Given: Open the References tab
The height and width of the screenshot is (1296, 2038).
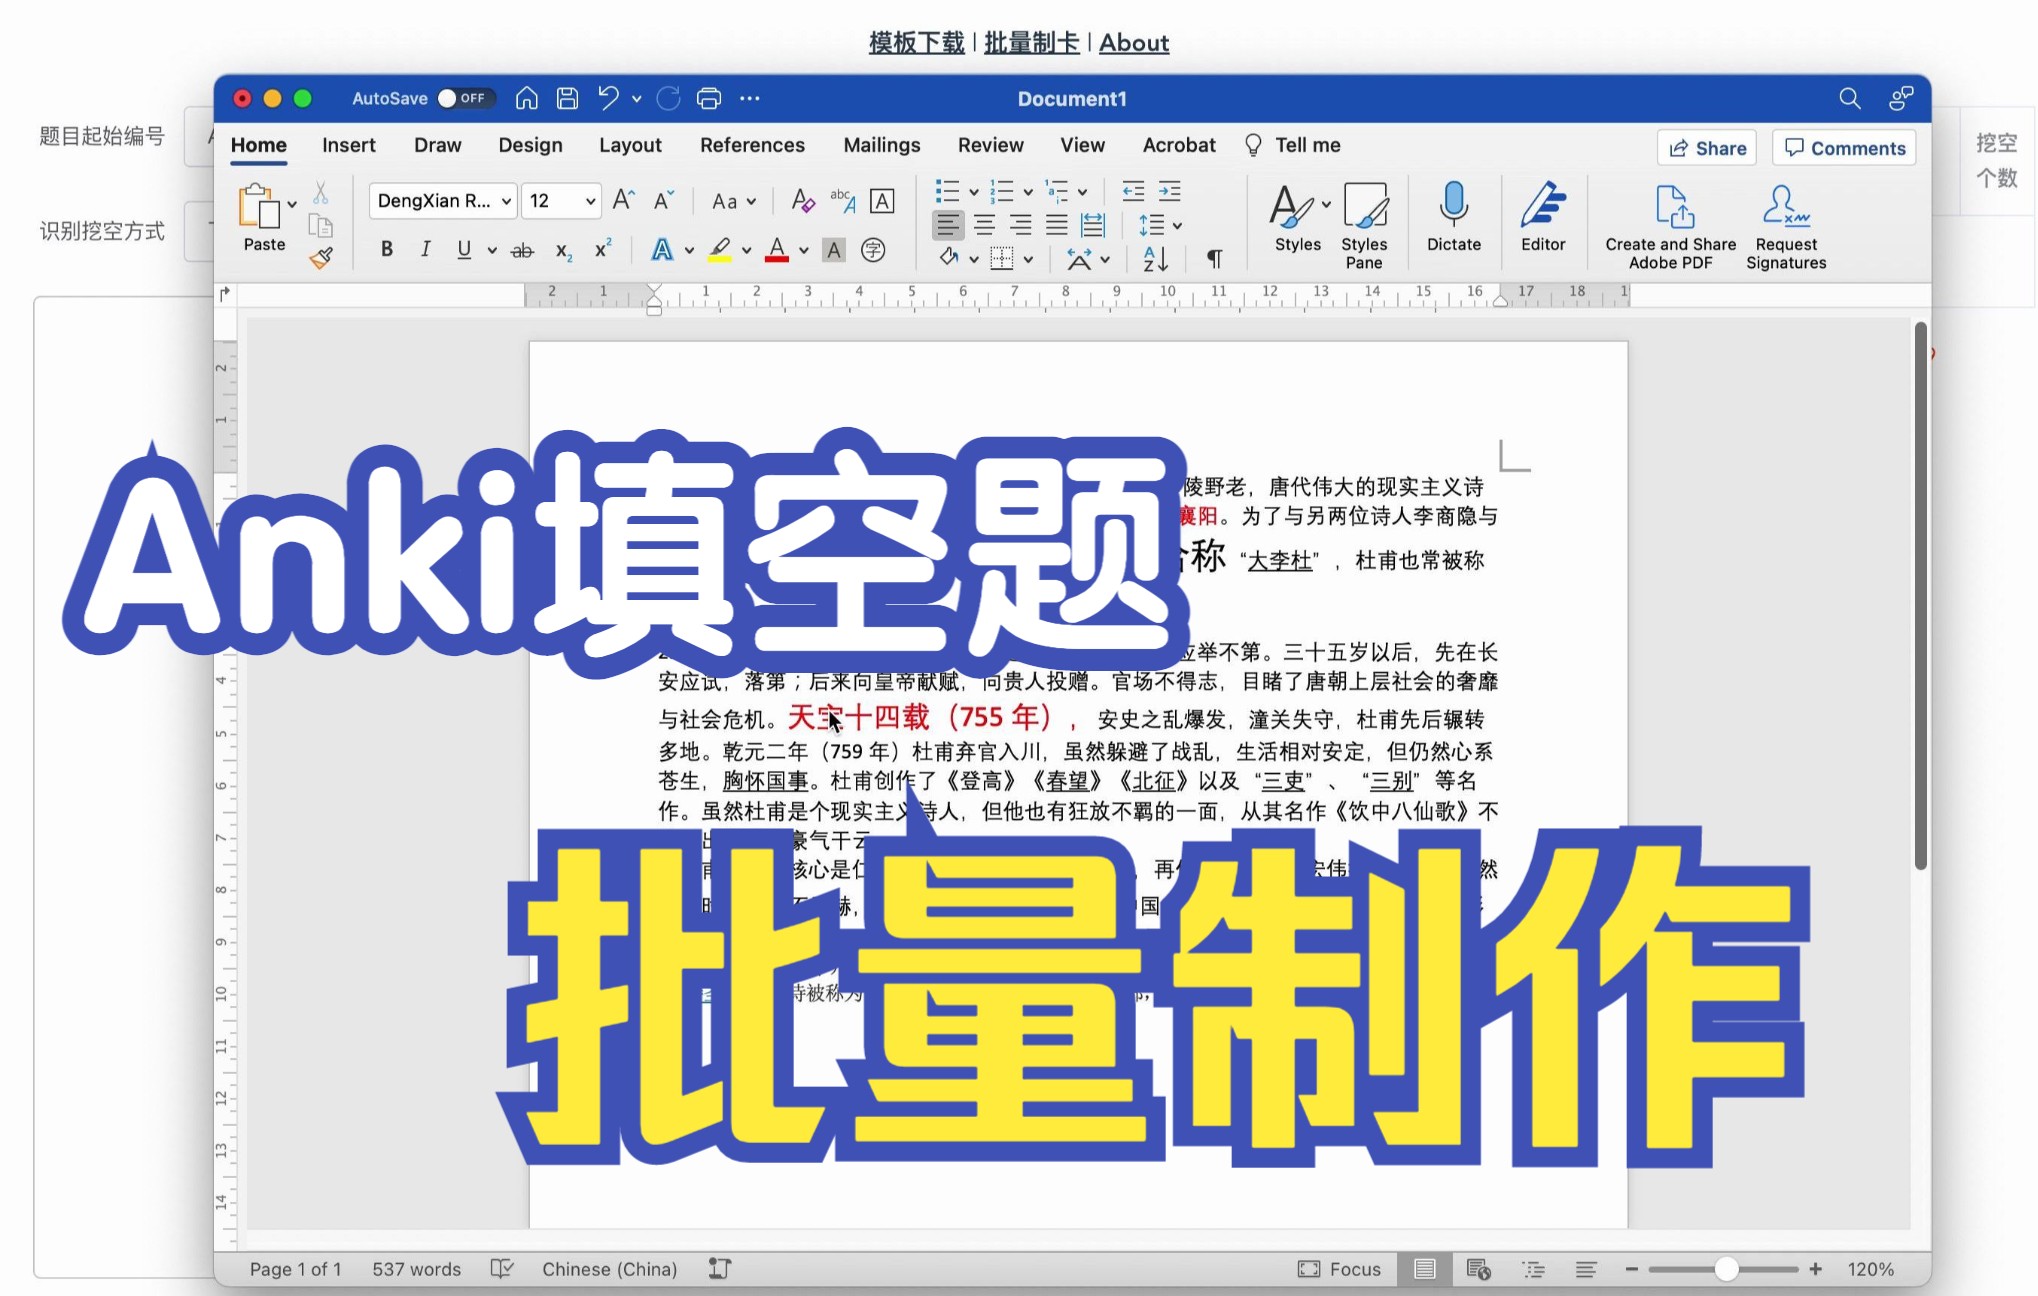Looking at the screenshot, I should click(x=752, y=145).
